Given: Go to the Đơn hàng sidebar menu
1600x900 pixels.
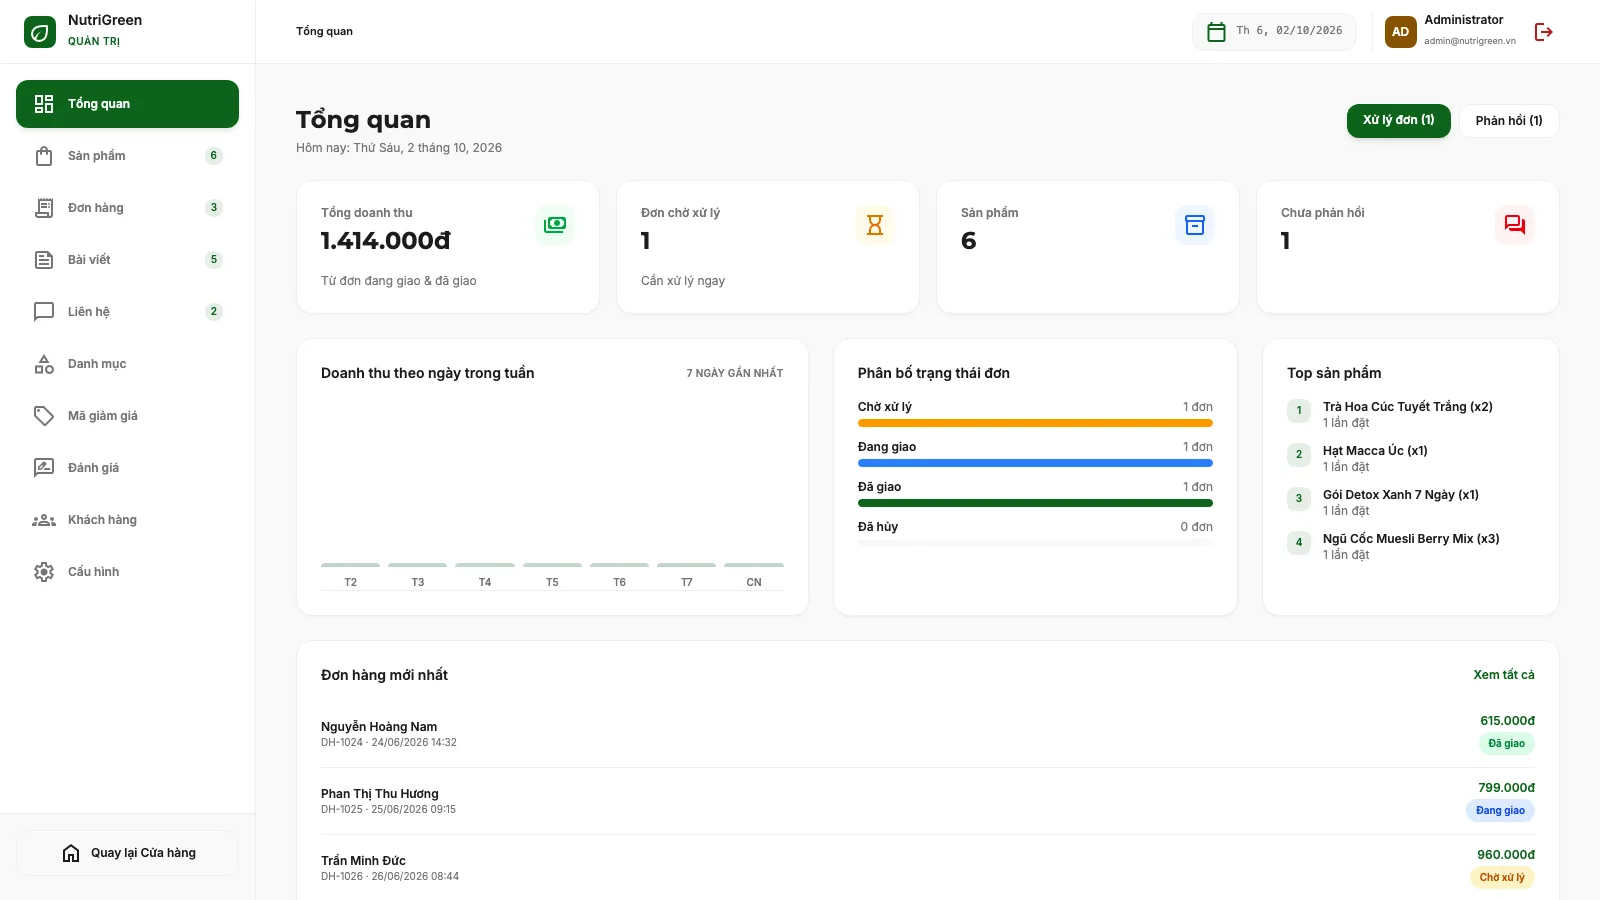Looking at the screenshot, I should pyautogui.click(x=127, y=208).
